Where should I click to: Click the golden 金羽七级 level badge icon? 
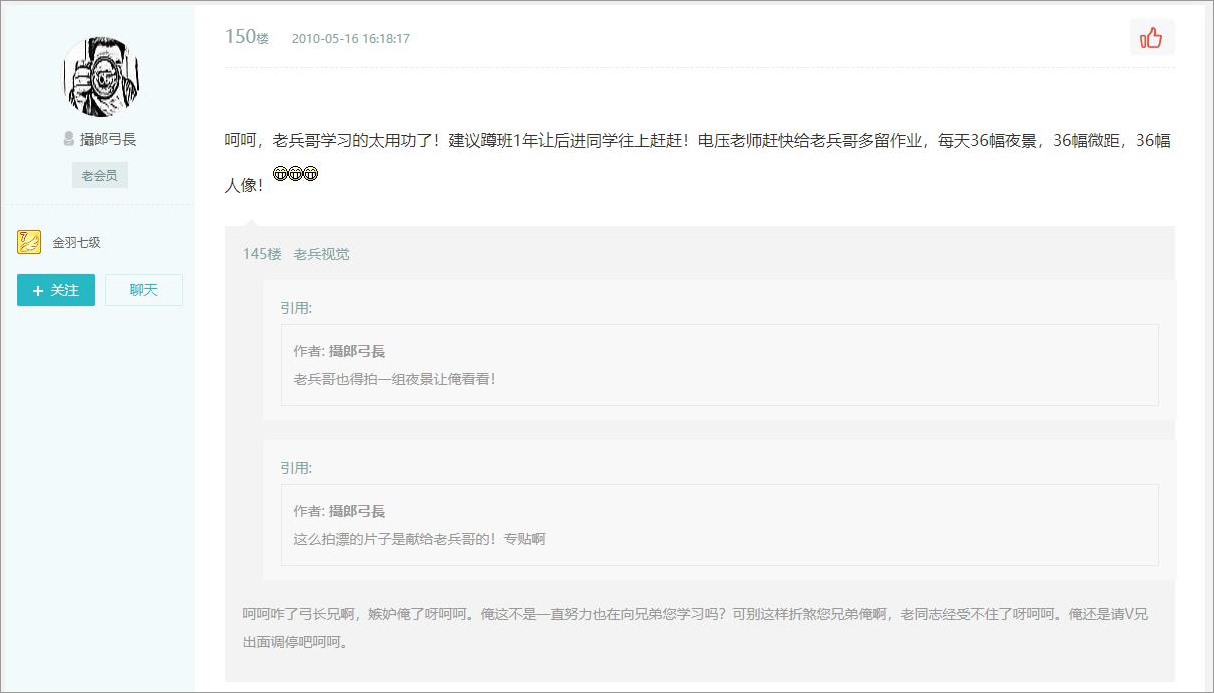27,240
